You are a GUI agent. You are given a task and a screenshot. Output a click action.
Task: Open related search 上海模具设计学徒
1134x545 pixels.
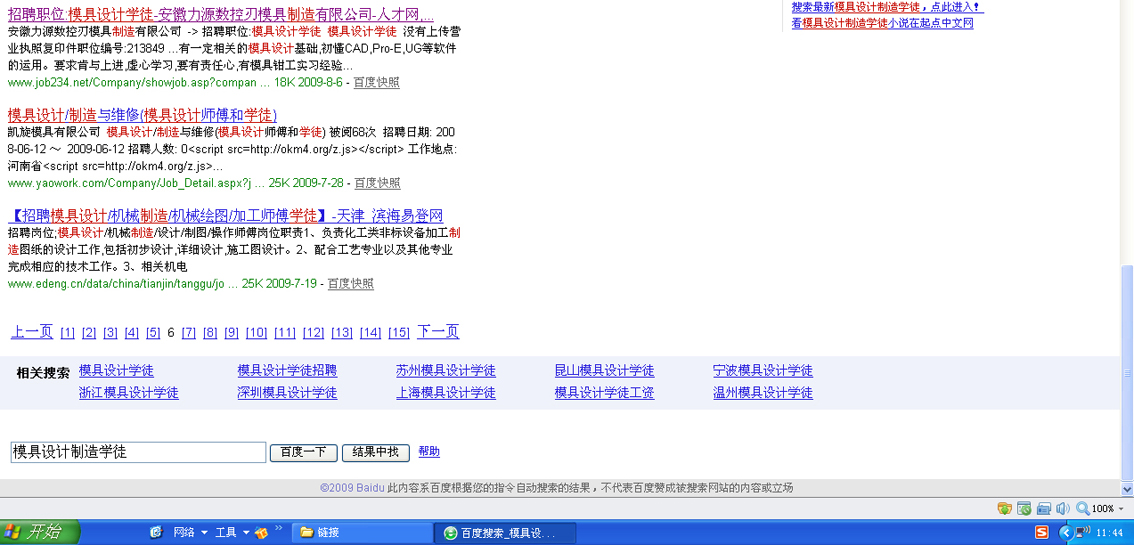[446, 393]
